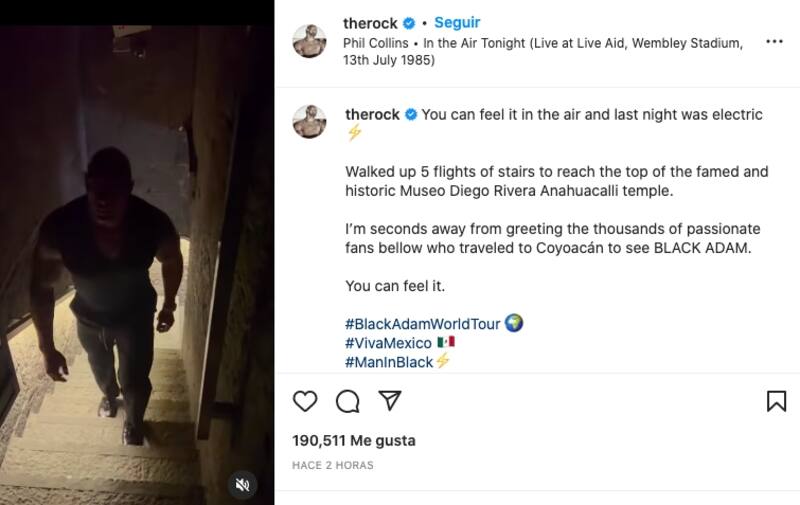Open therock username in post header

(370, 23)
